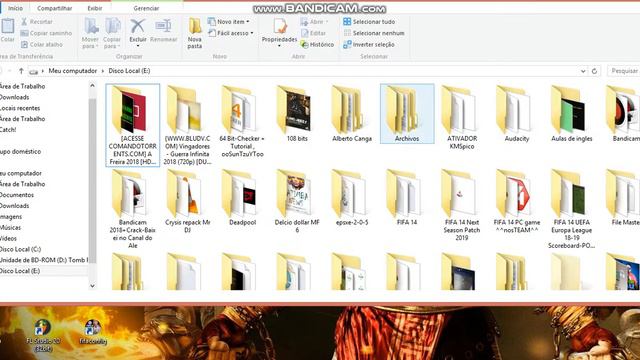Select the Aulas de ingles folder
Image resolution: width=640 pixels, height=360 pixels.
(571, 113)
